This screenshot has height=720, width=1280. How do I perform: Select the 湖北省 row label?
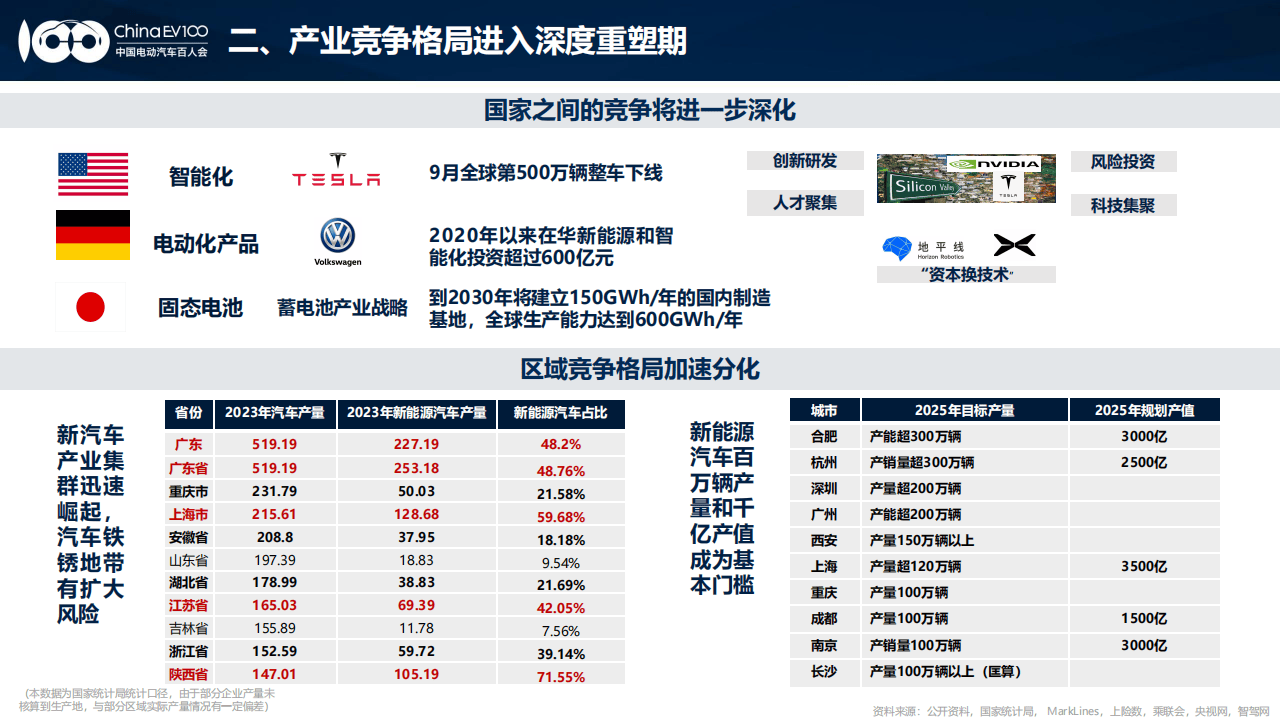[x=188, y=583]
